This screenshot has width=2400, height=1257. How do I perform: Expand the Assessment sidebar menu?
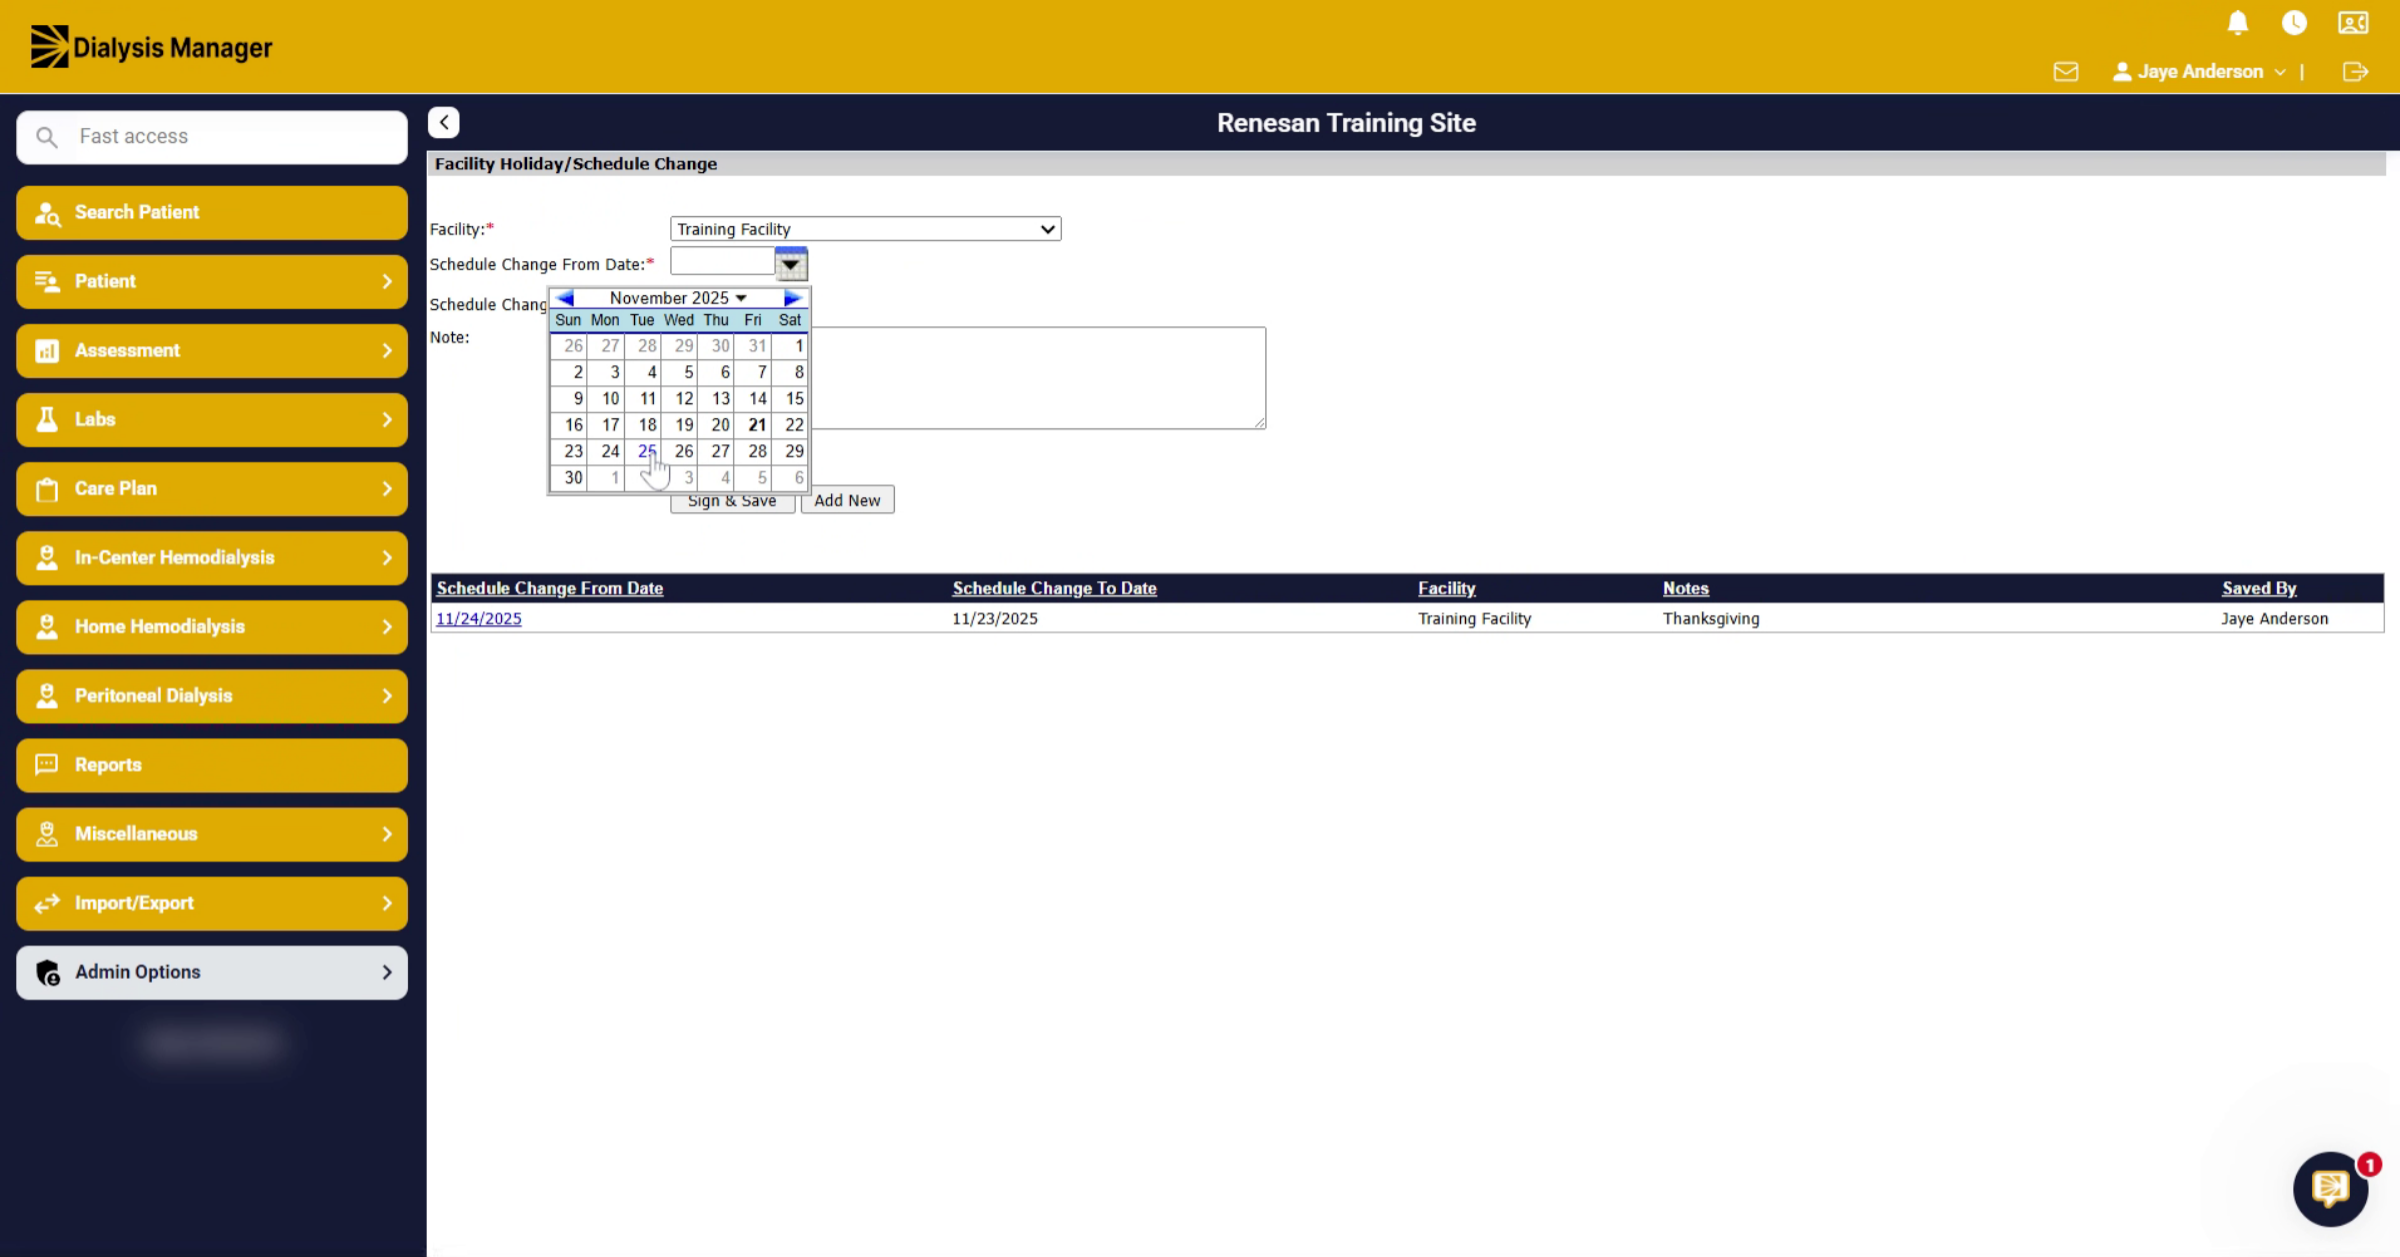[x=212, y=350]
